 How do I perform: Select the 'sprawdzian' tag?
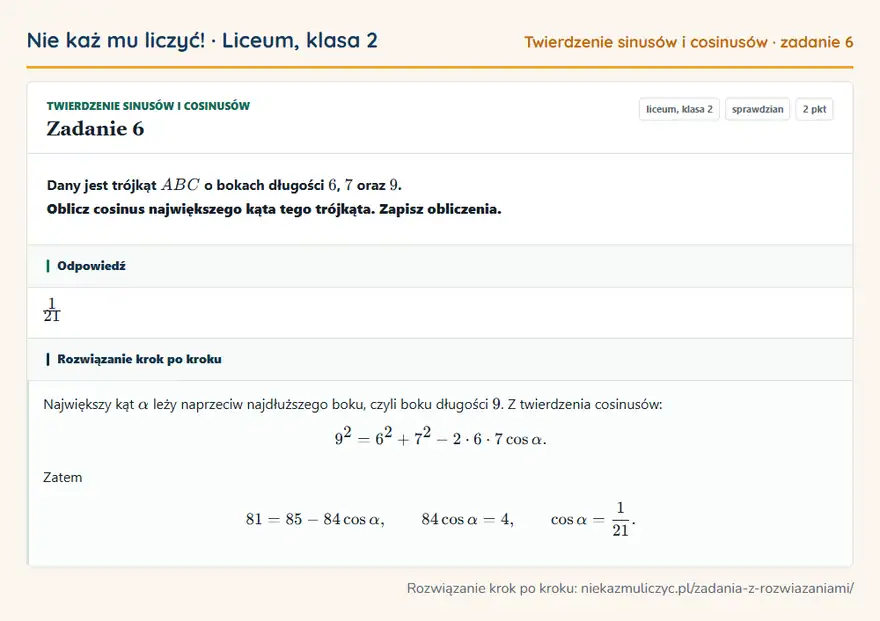point(758,109)
